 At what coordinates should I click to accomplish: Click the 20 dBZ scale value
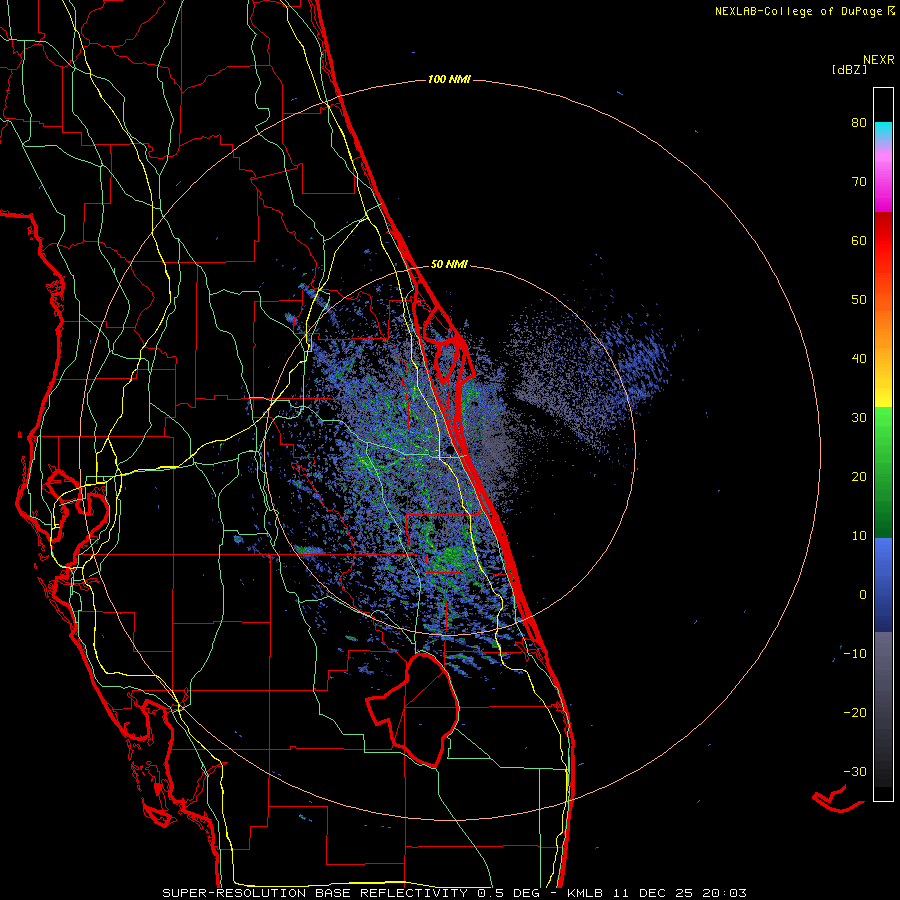pyautogui.click(x=859, y=477)
